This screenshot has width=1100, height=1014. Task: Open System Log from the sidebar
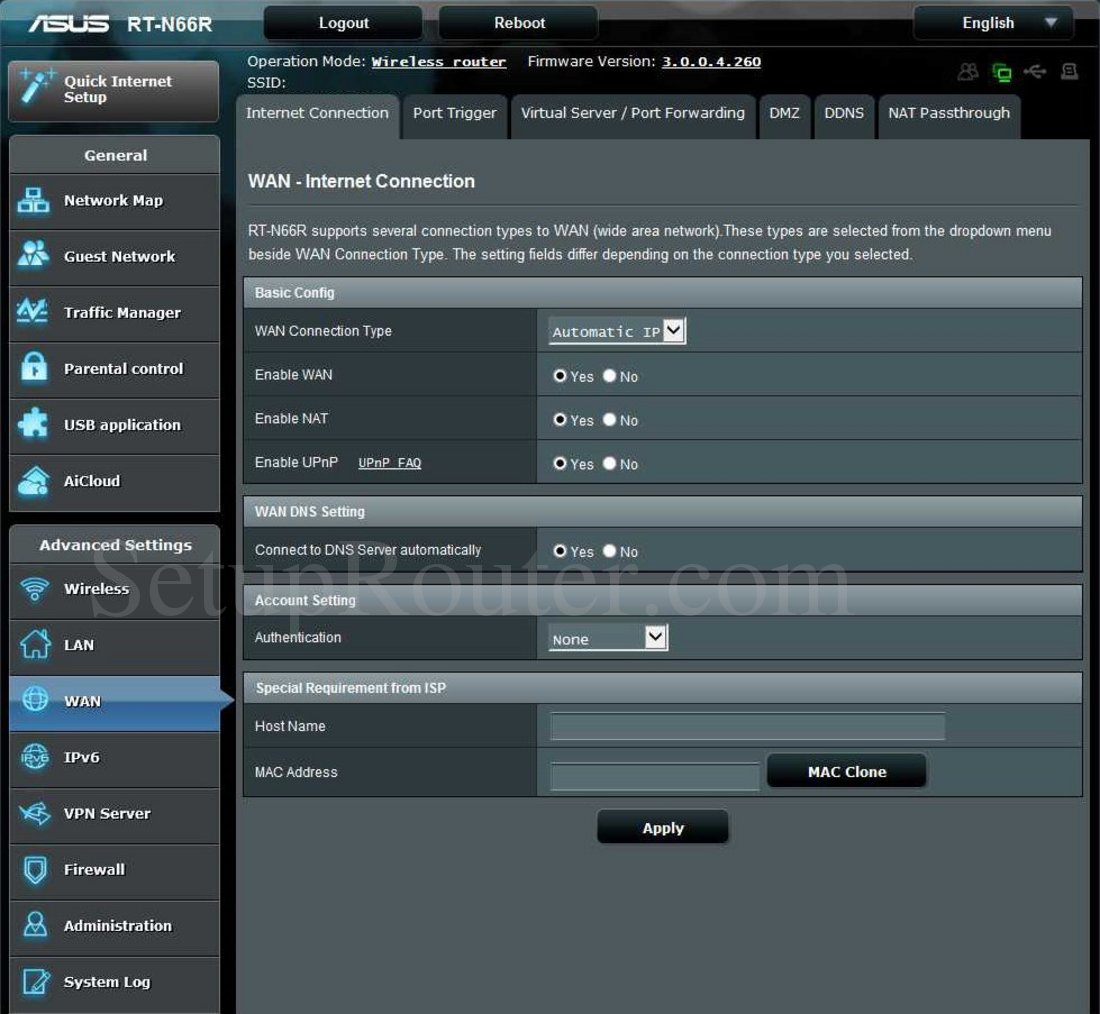114,983
